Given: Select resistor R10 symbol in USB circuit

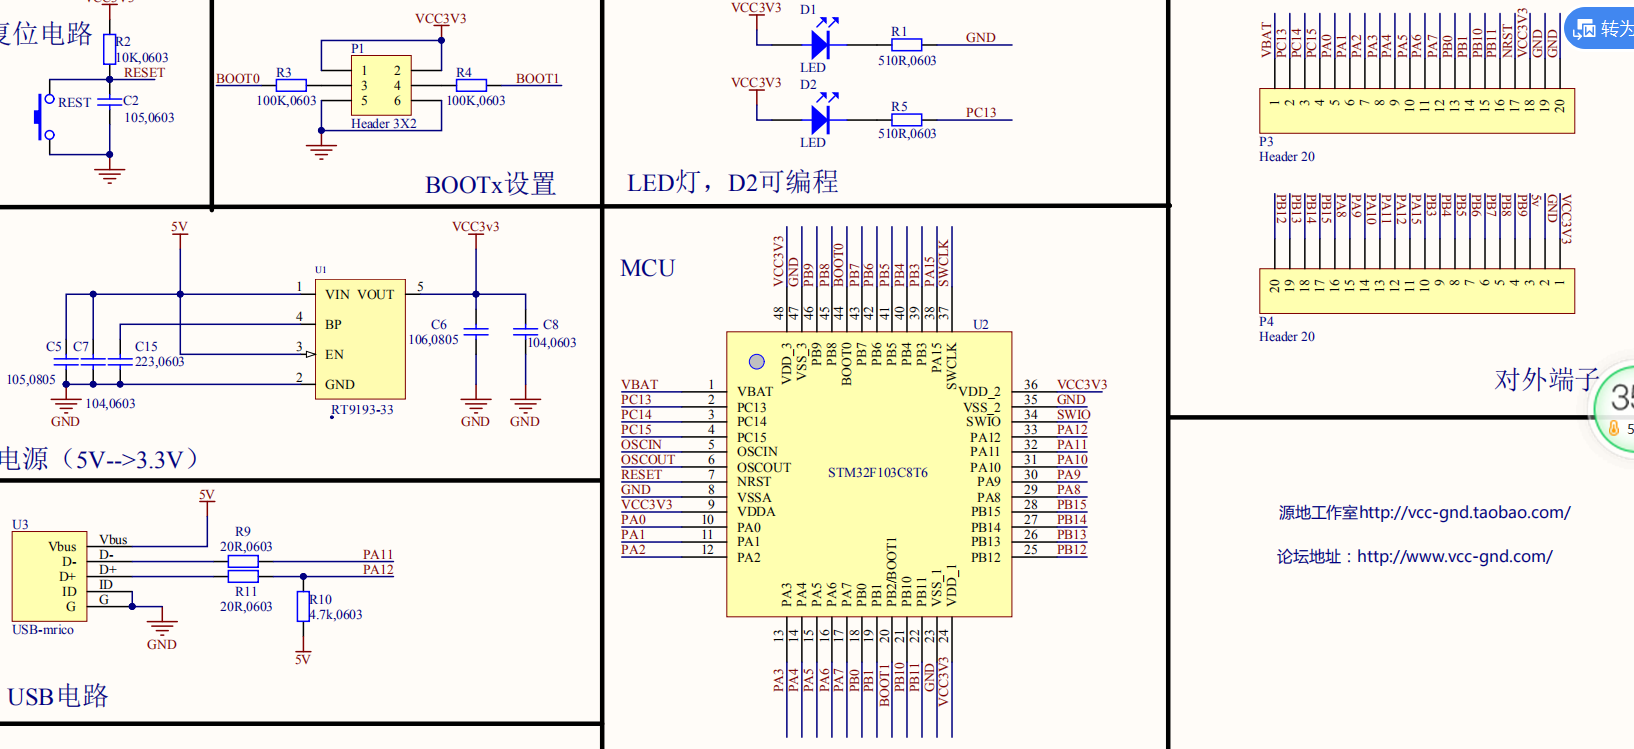Looking at the screenshot, I should click(303, 607).
